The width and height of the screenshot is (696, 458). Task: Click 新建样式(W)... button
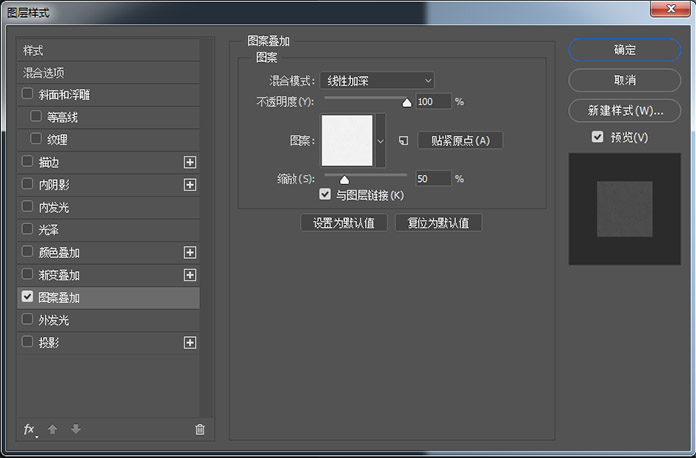click(x=625, y=111)
